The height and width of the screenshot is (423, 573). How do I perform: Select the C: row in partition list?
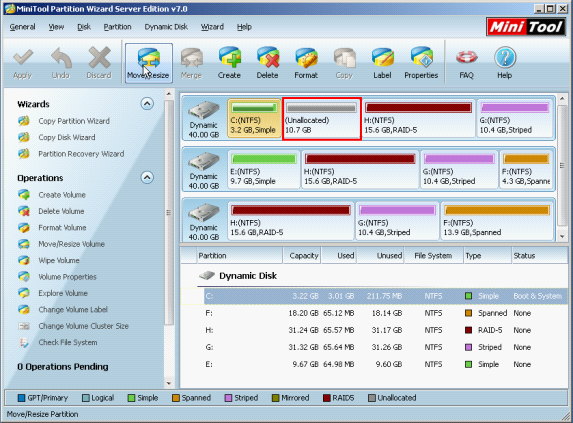click(374, 296)
